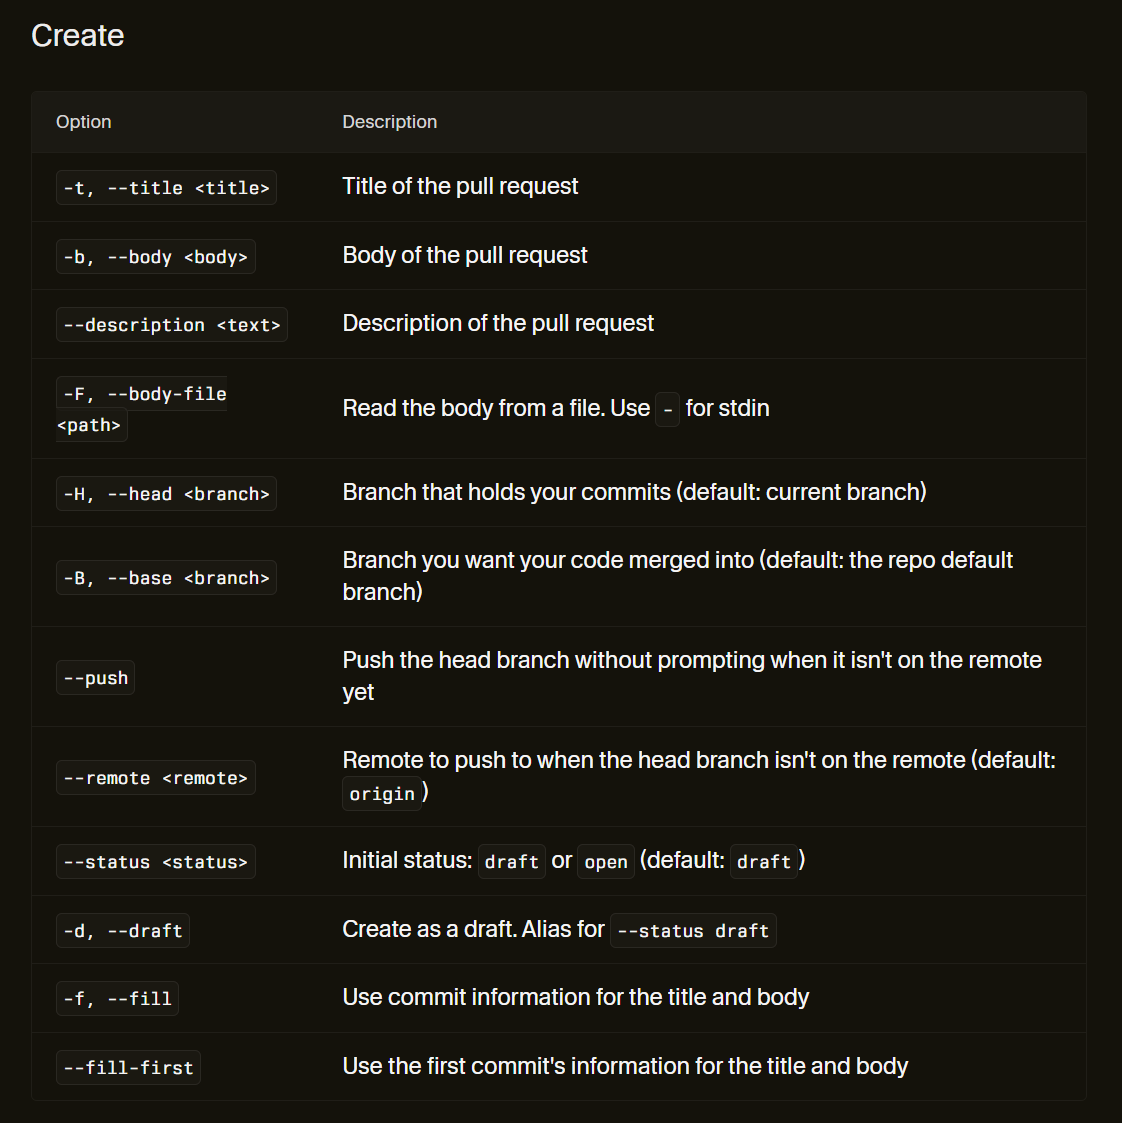Click the stdin dash code chip
Viewport: 1122px width, 1123px height.
(667, 410)
